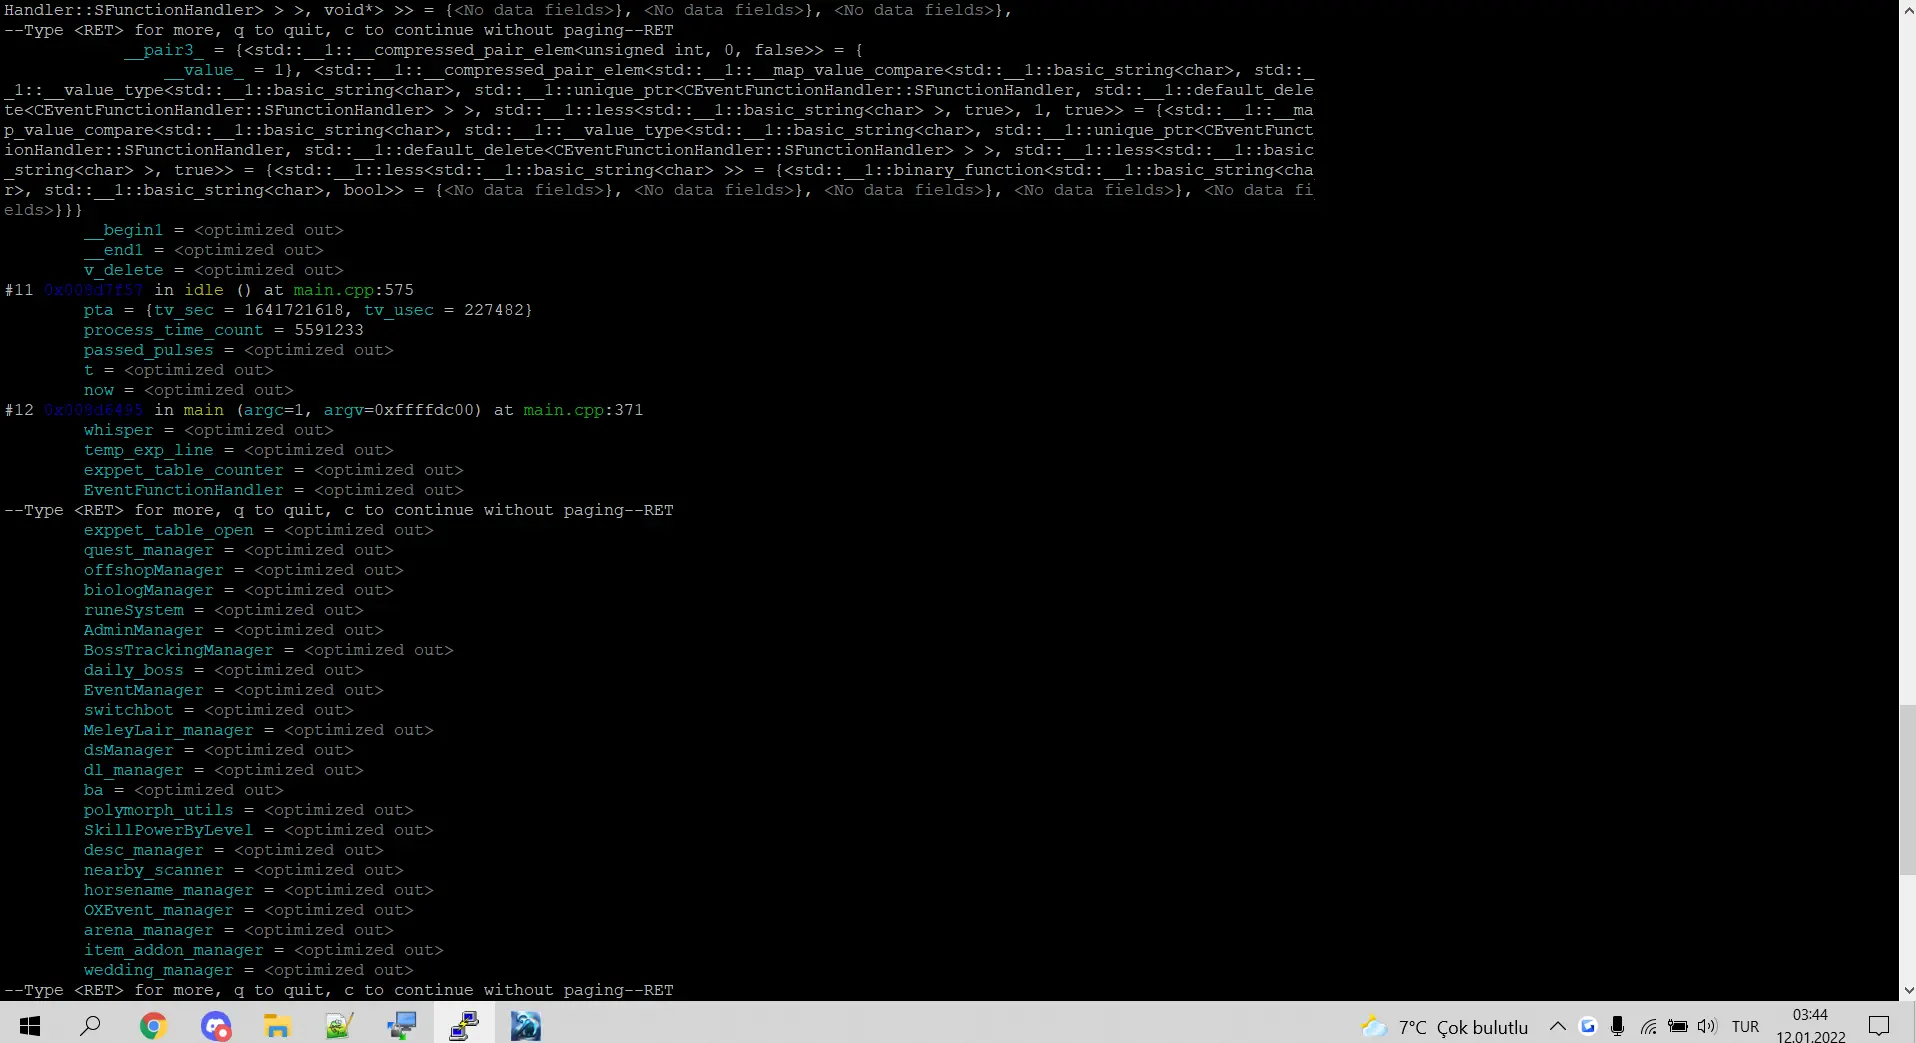Click 'horsename_manager' variable line
Image resolution: width=1916 pixels, height=1043 pixels.
(x=259, y=890)
